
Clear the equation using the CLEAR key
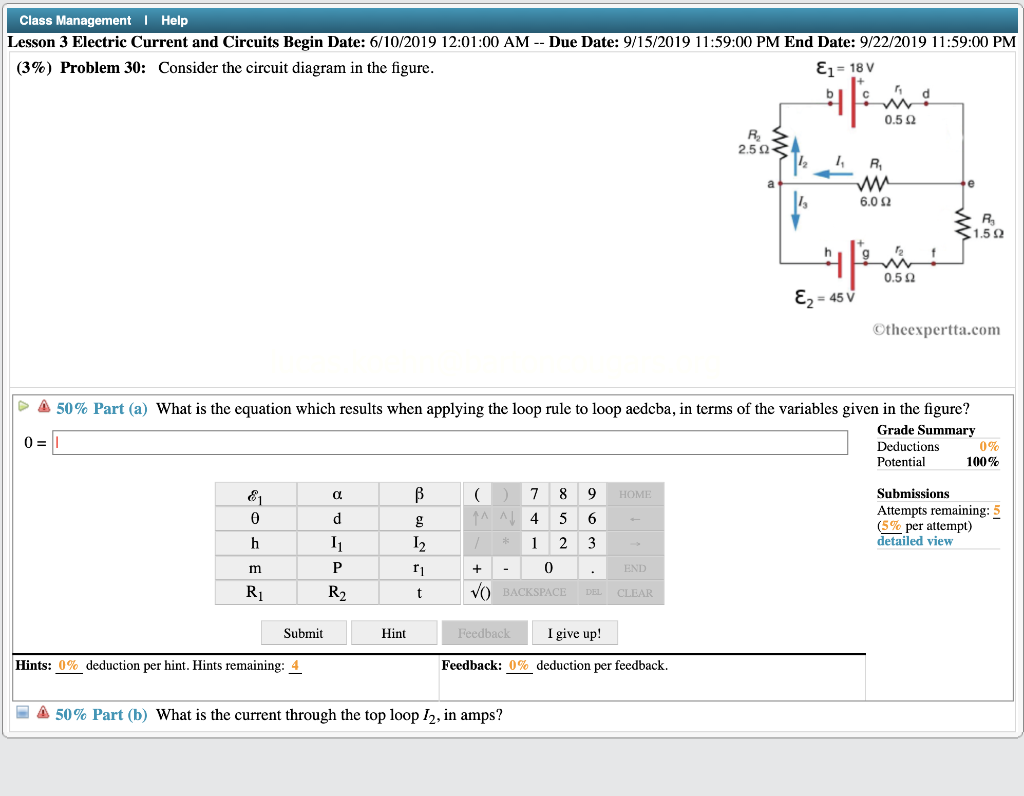click(x=634, y=592)
